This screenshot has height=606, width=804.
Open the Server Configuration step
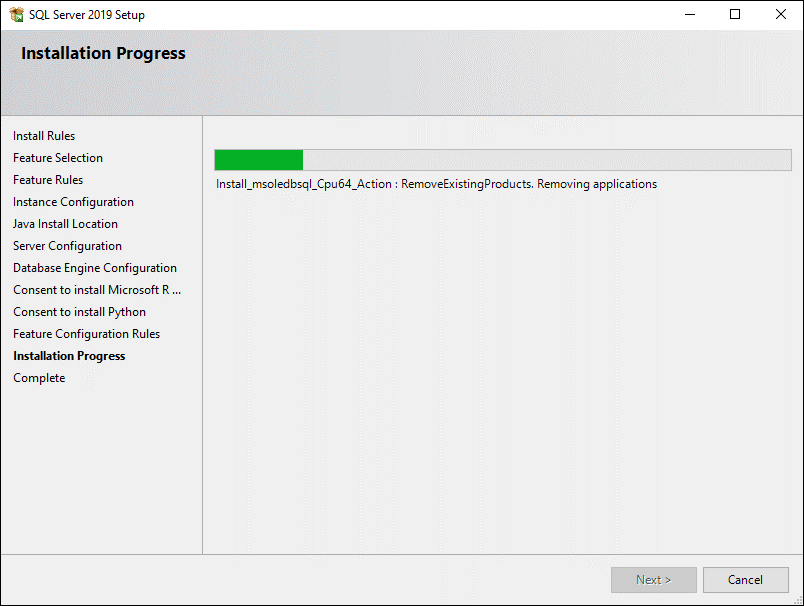click(x=67, y=246)
